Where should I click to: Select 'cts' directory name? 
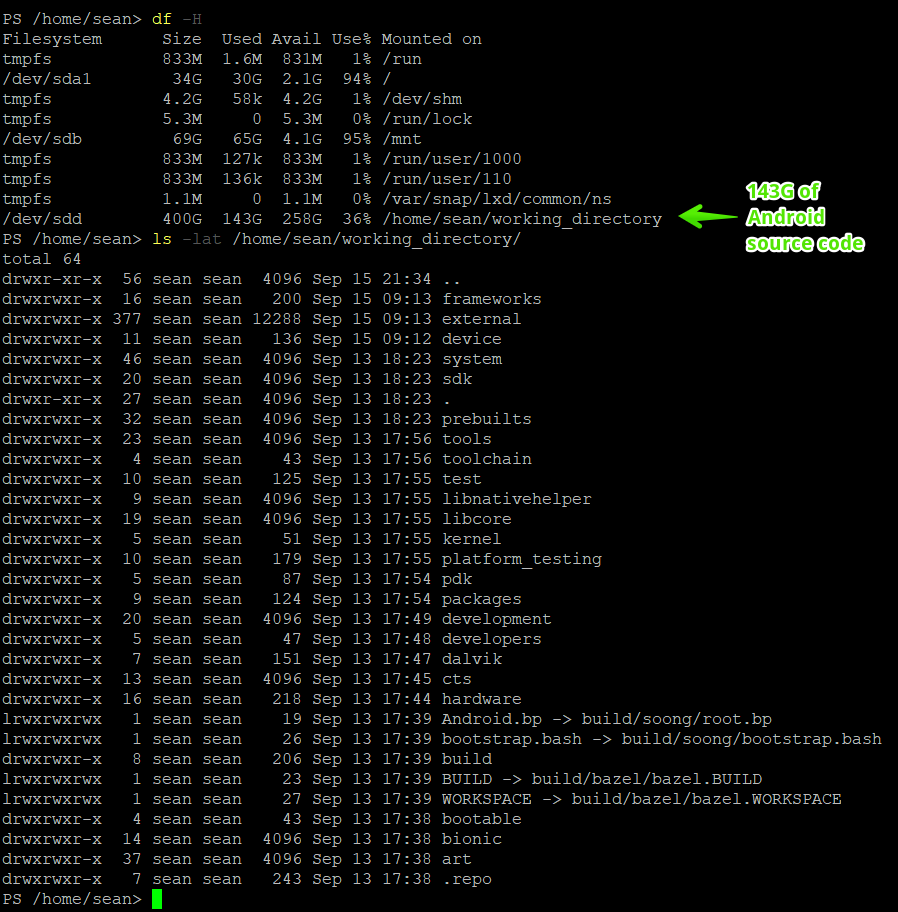(457, 679)
